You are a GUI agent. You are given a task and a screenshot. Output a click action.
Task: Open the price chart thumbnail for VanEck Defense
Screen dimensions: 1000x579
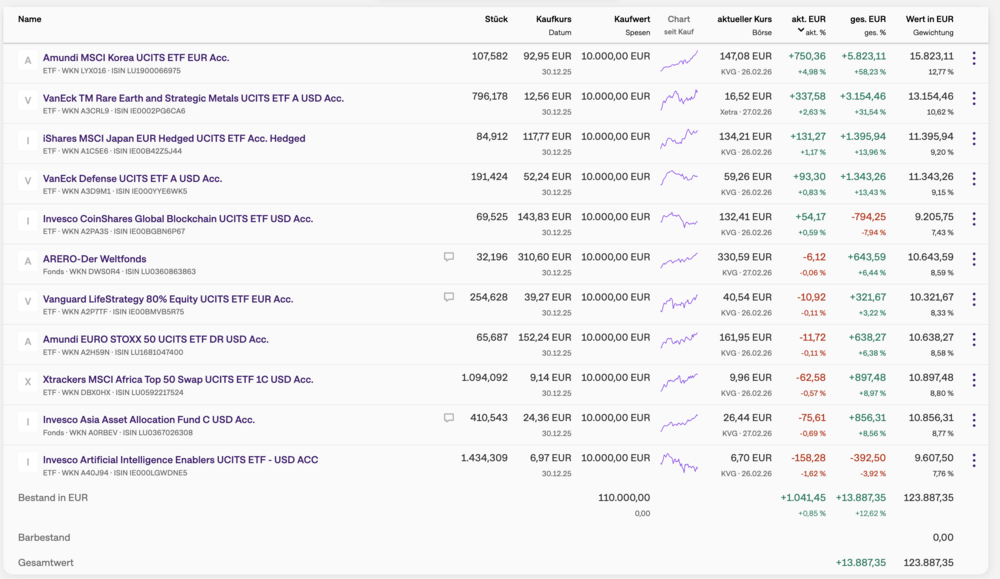pyautogui.click(x=679, y=177)
